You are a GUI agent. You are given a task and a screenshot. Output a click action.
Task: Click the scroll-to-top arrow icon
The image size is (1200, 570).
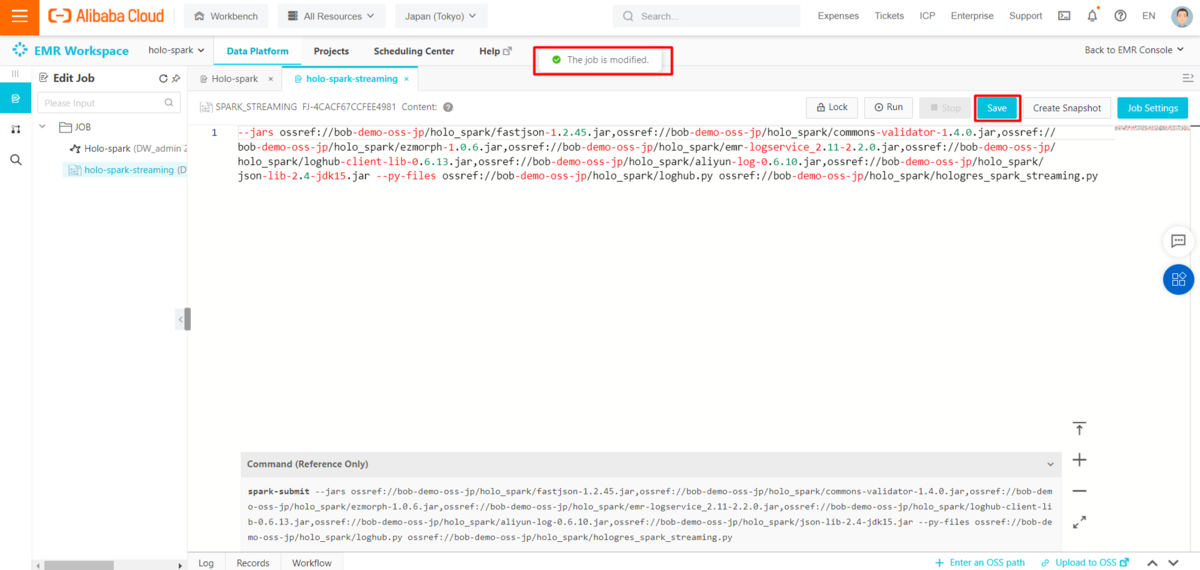(1079, 429)
